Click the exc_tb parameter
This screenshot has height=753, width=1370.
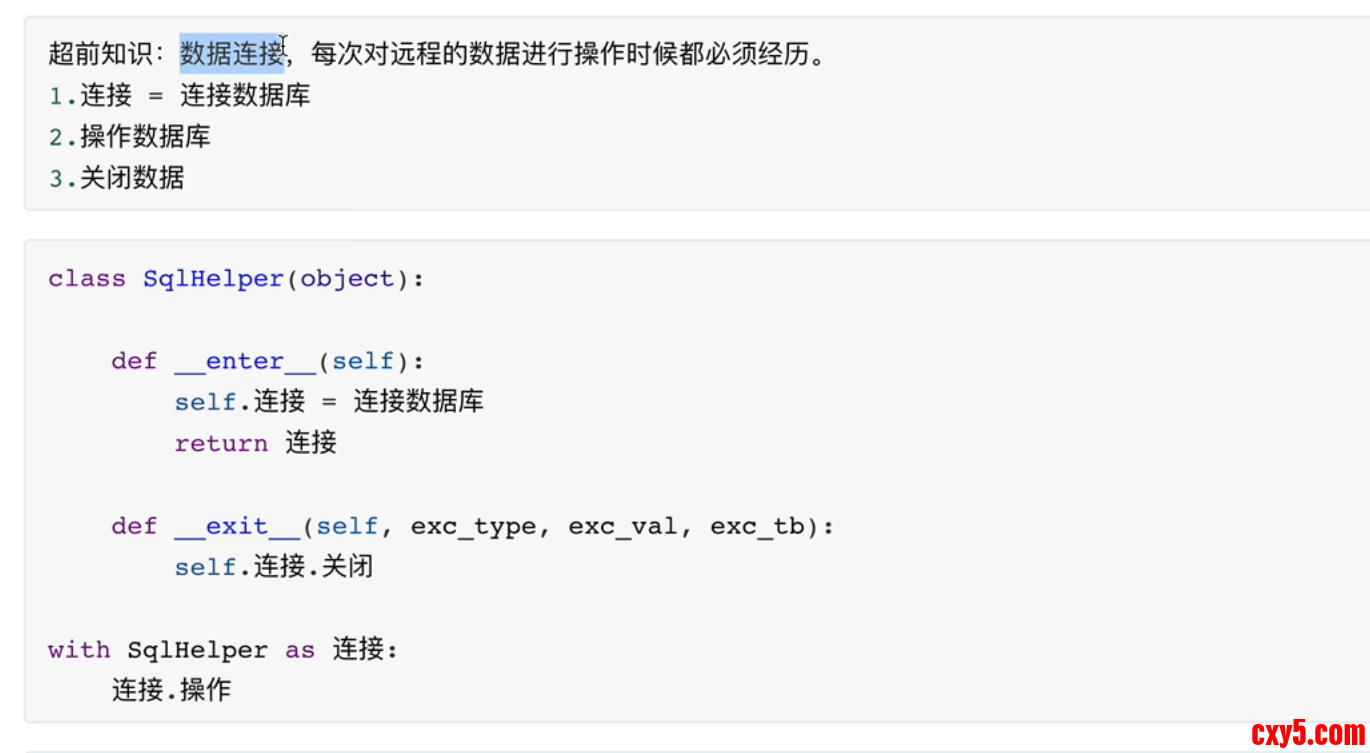point(757,526)
